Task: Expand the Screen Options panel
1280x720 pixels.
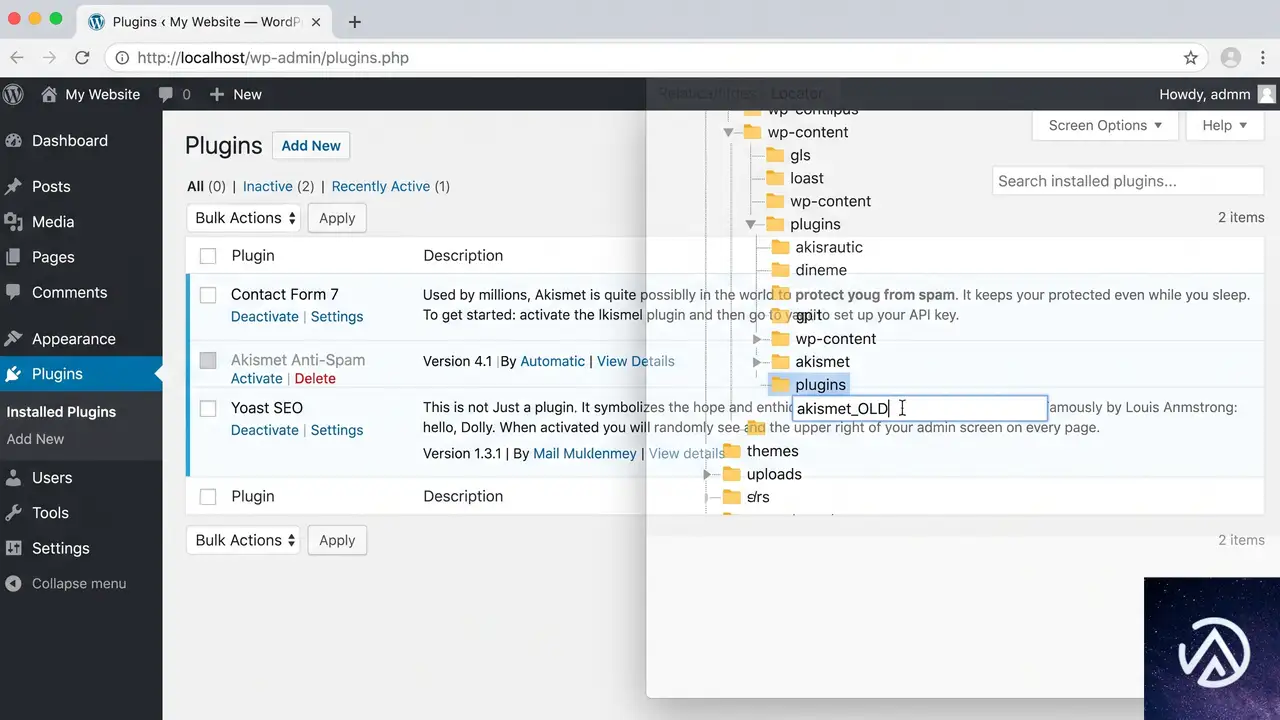Action: [x=1105, y=125]
